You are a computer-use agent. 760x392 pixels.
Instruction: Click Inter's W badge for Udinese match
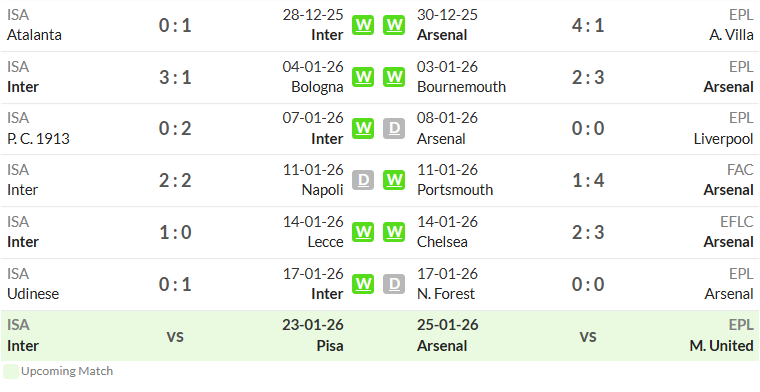coord(363,284)
